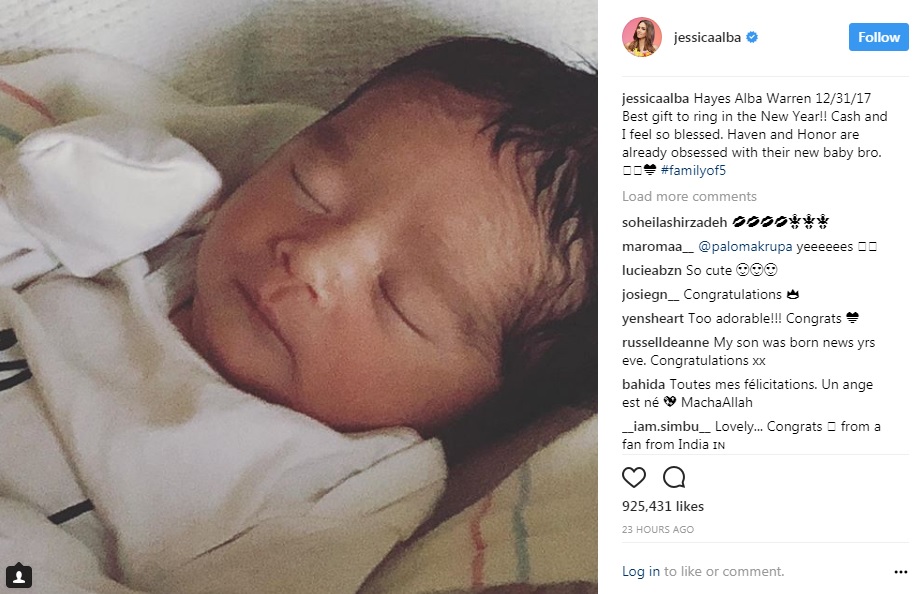Visit commenter soheilashirzadeh's profile
This screenshot has width=914, height=594.
tap(674, 222)
